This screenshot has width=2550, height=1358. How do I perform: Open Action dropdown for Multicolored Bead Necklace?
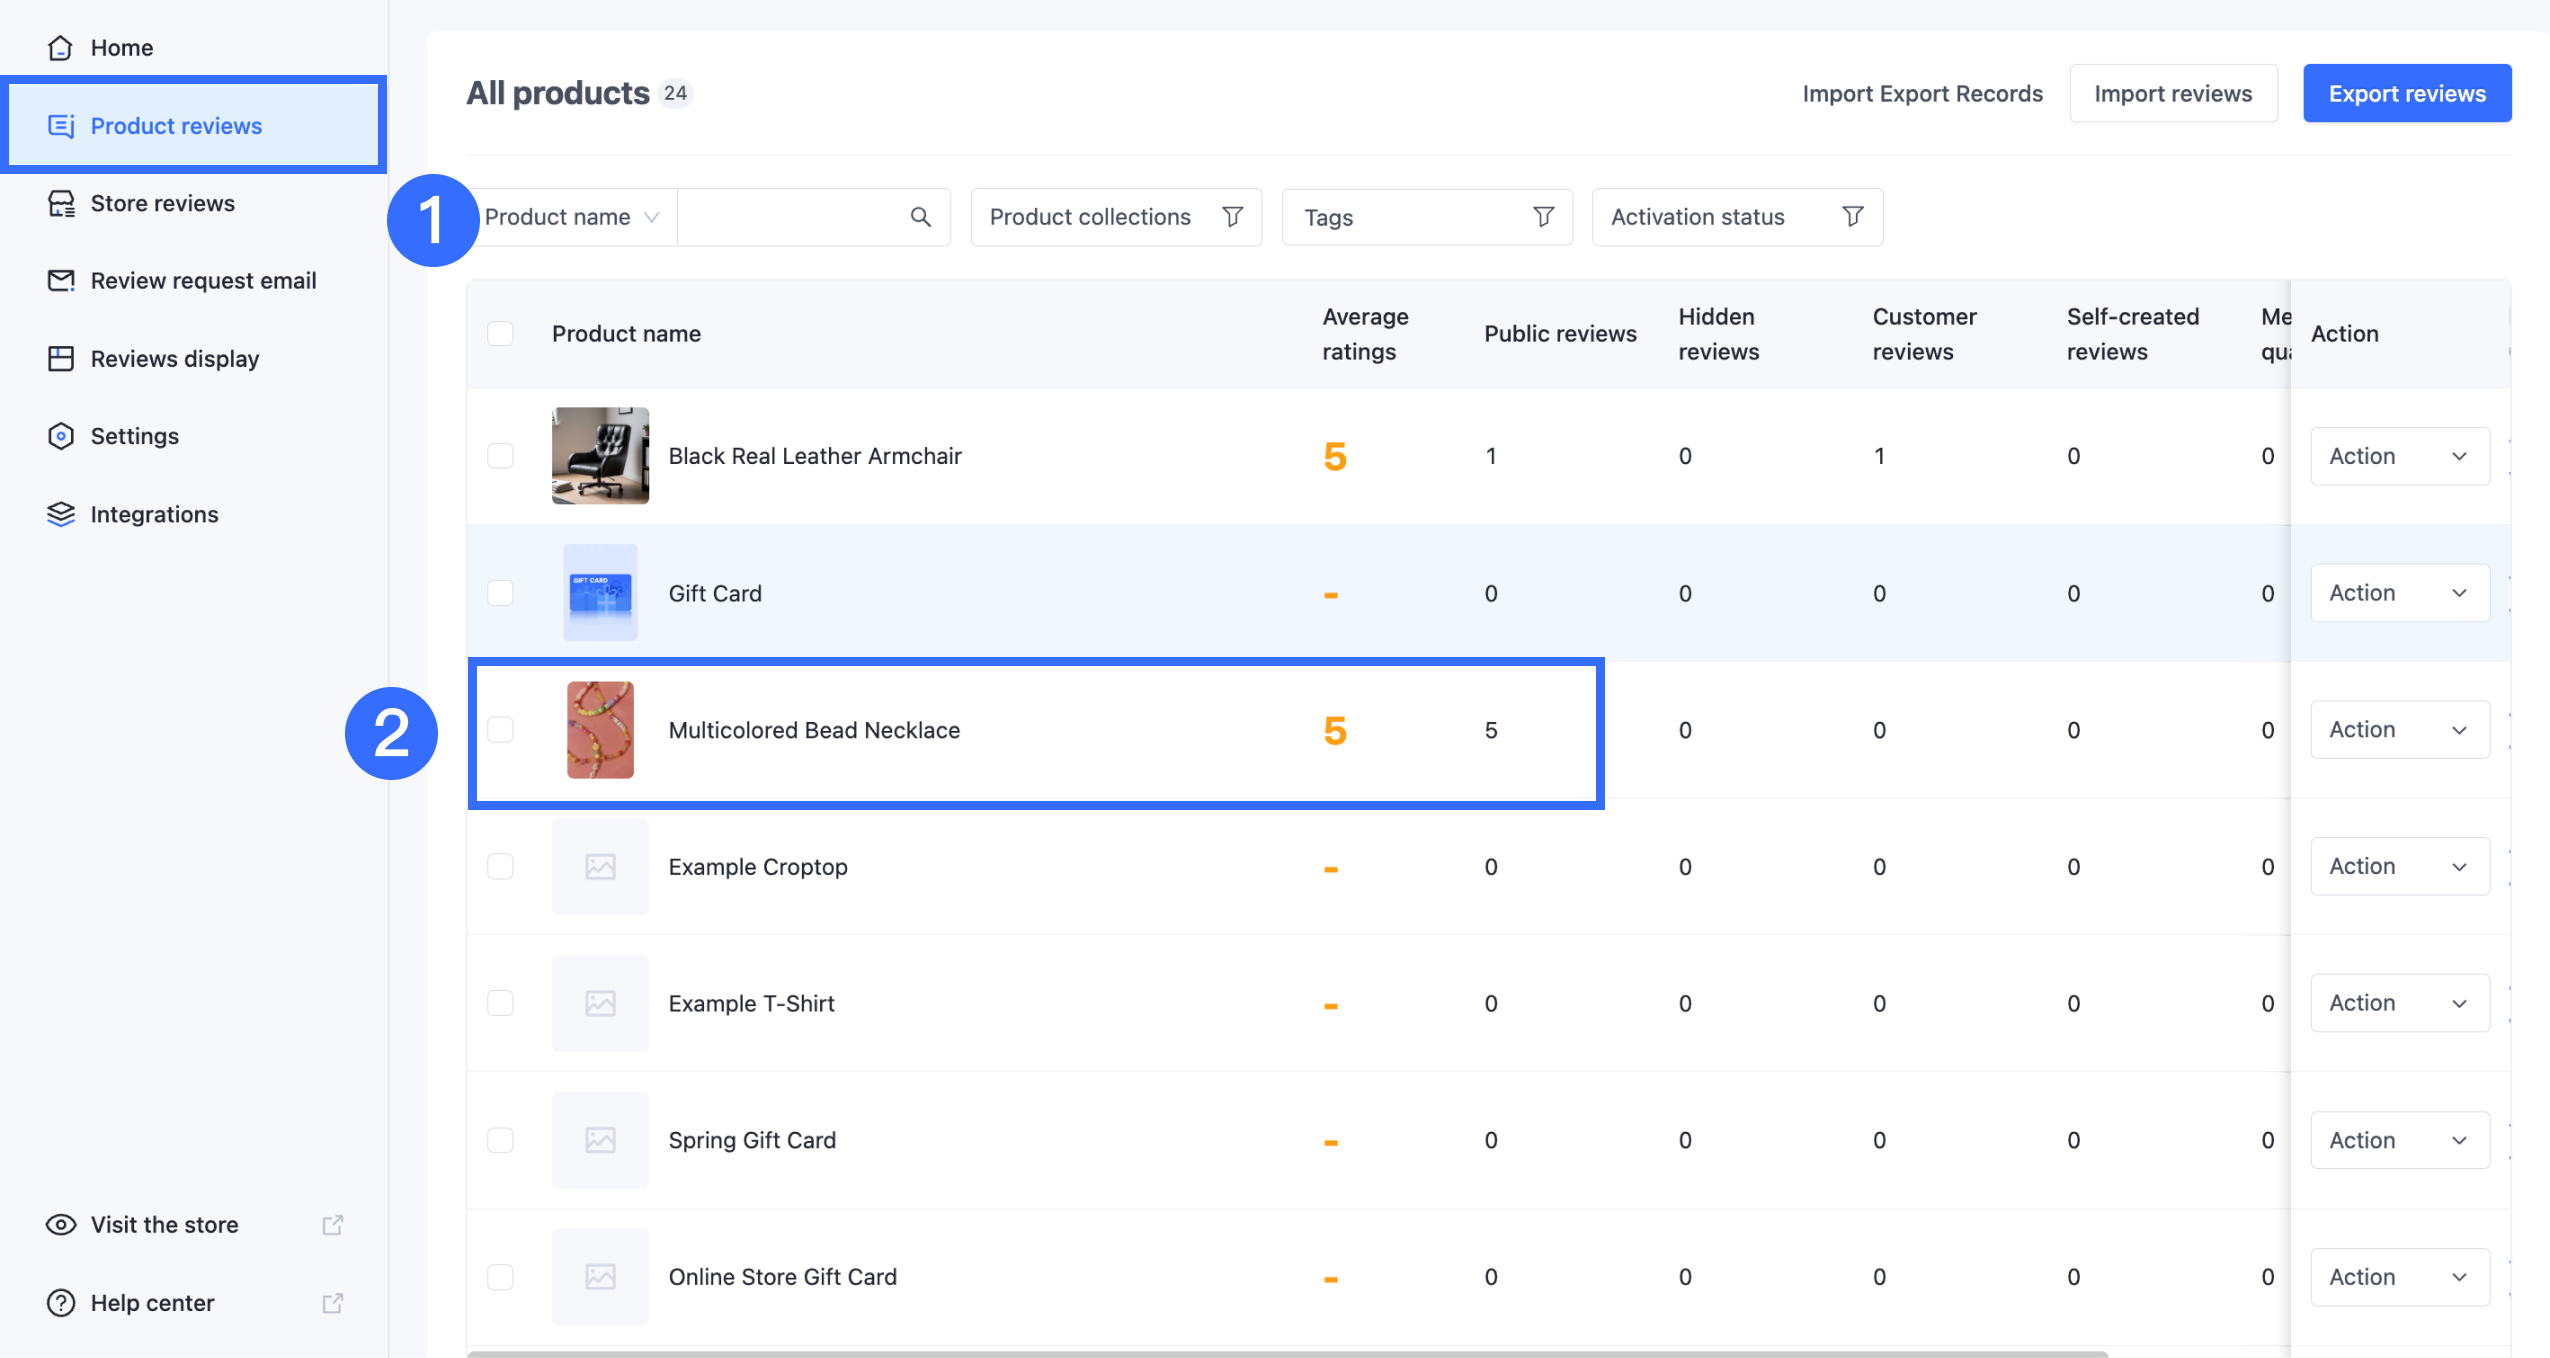[x=2399, y=730]
